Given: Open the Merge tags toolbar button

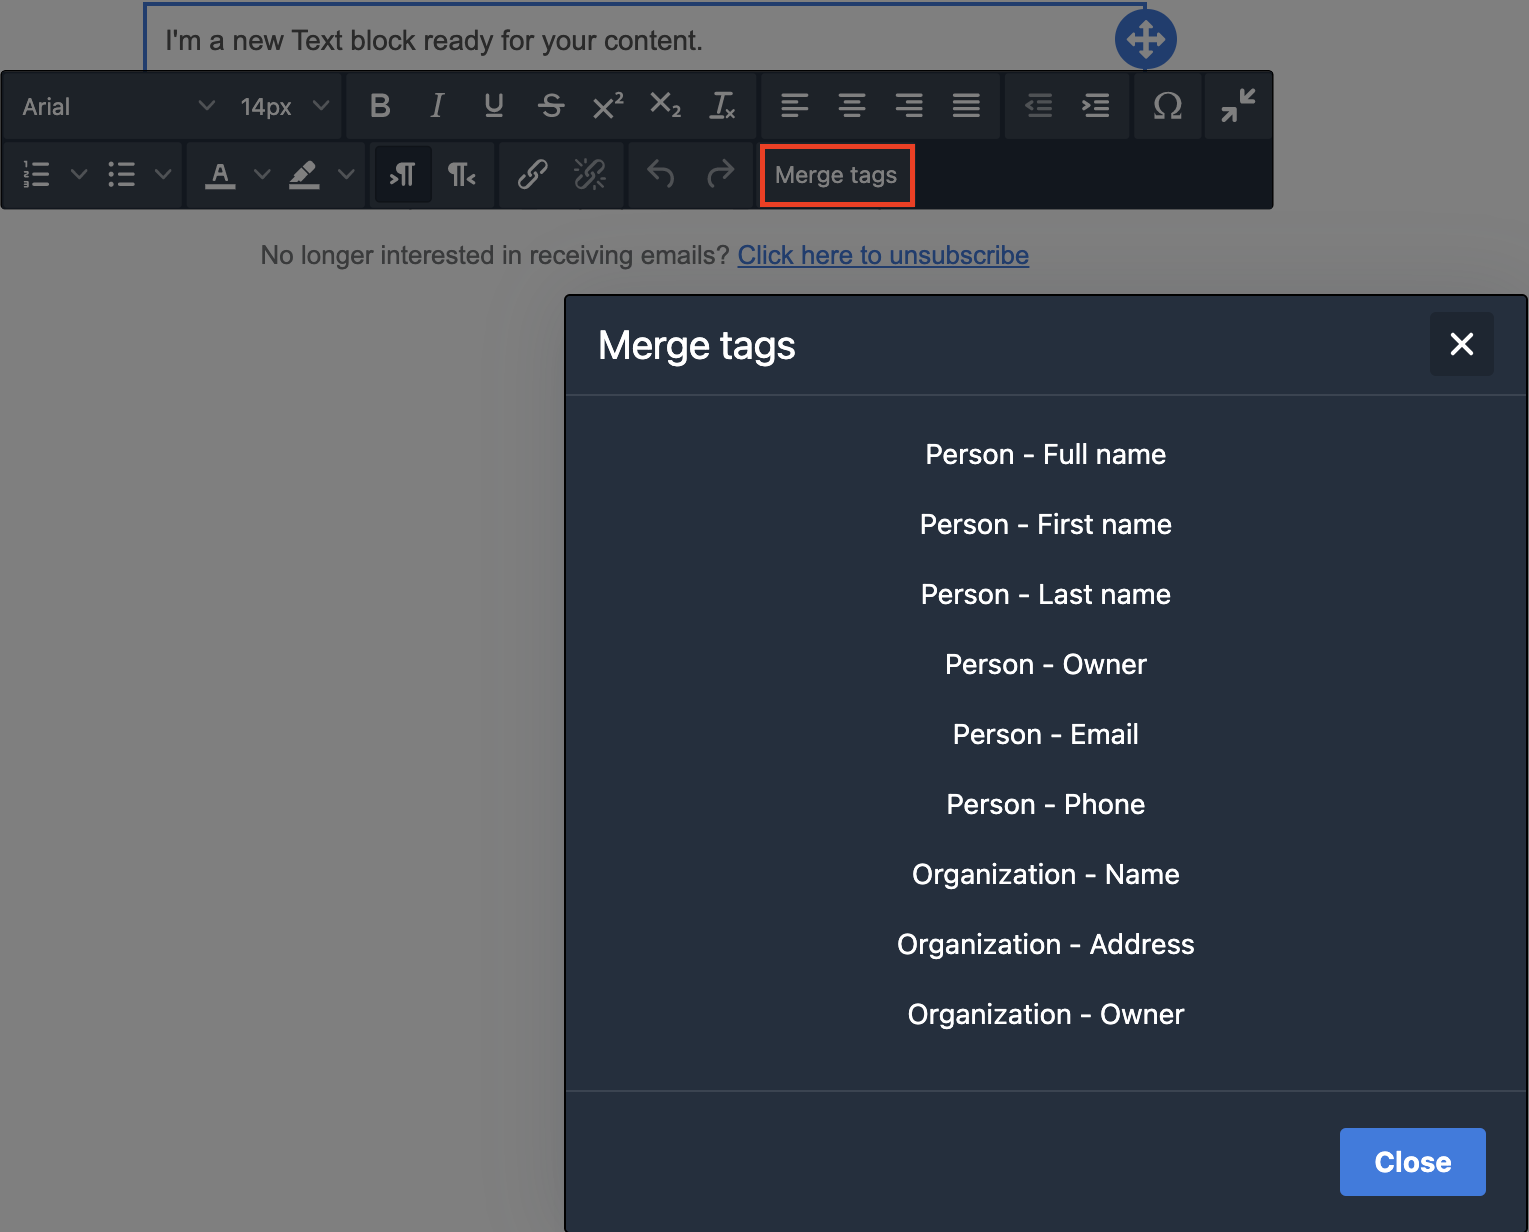Looking at the screenshot, I should (x=837, y=175).
